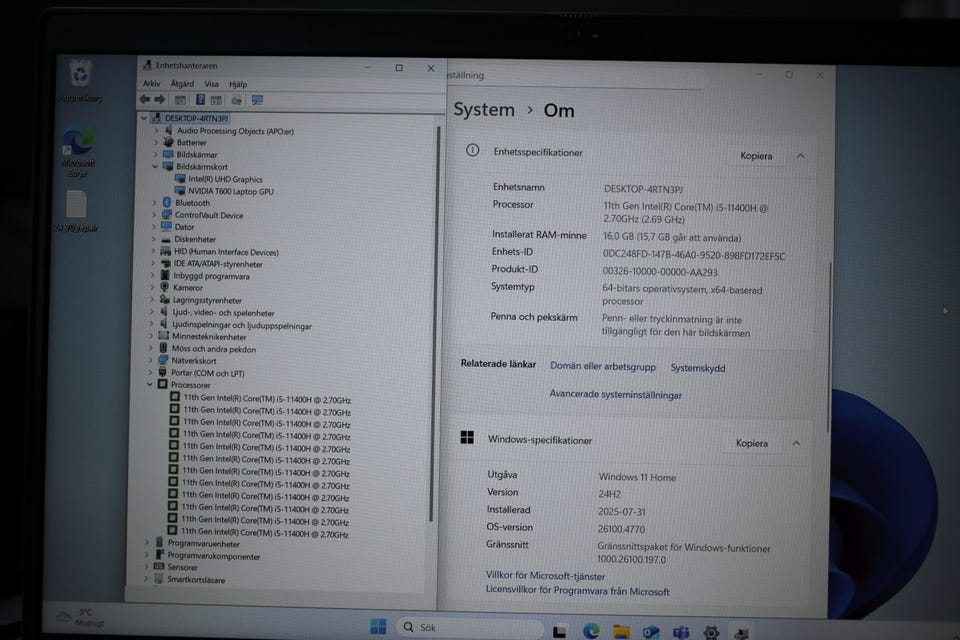Click Kopiera button for Enhetsspecifikationer
The width and height of the screenshot is (960, 640).
[756, 156]
